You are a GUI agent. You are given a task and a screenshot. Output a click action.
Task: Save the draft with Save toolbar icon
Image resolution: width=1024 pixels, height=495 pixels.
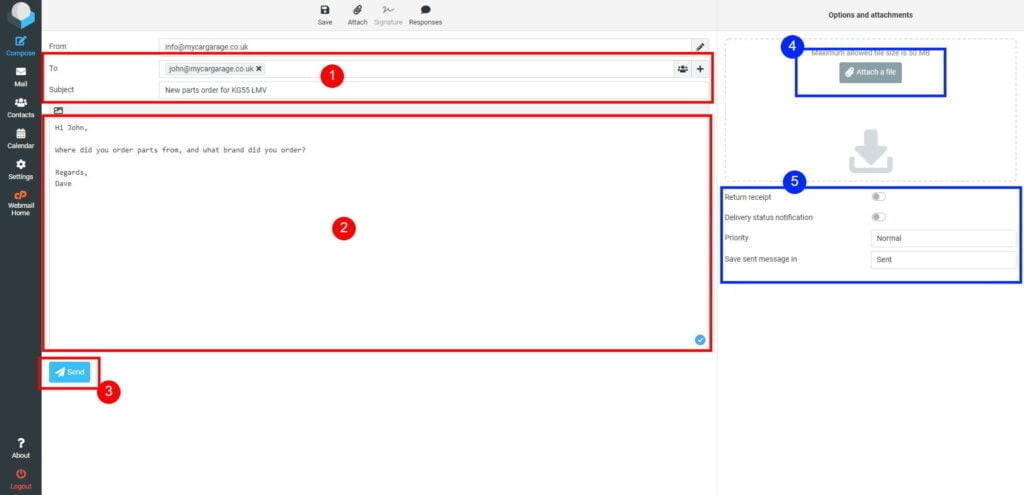coord(325,15)
